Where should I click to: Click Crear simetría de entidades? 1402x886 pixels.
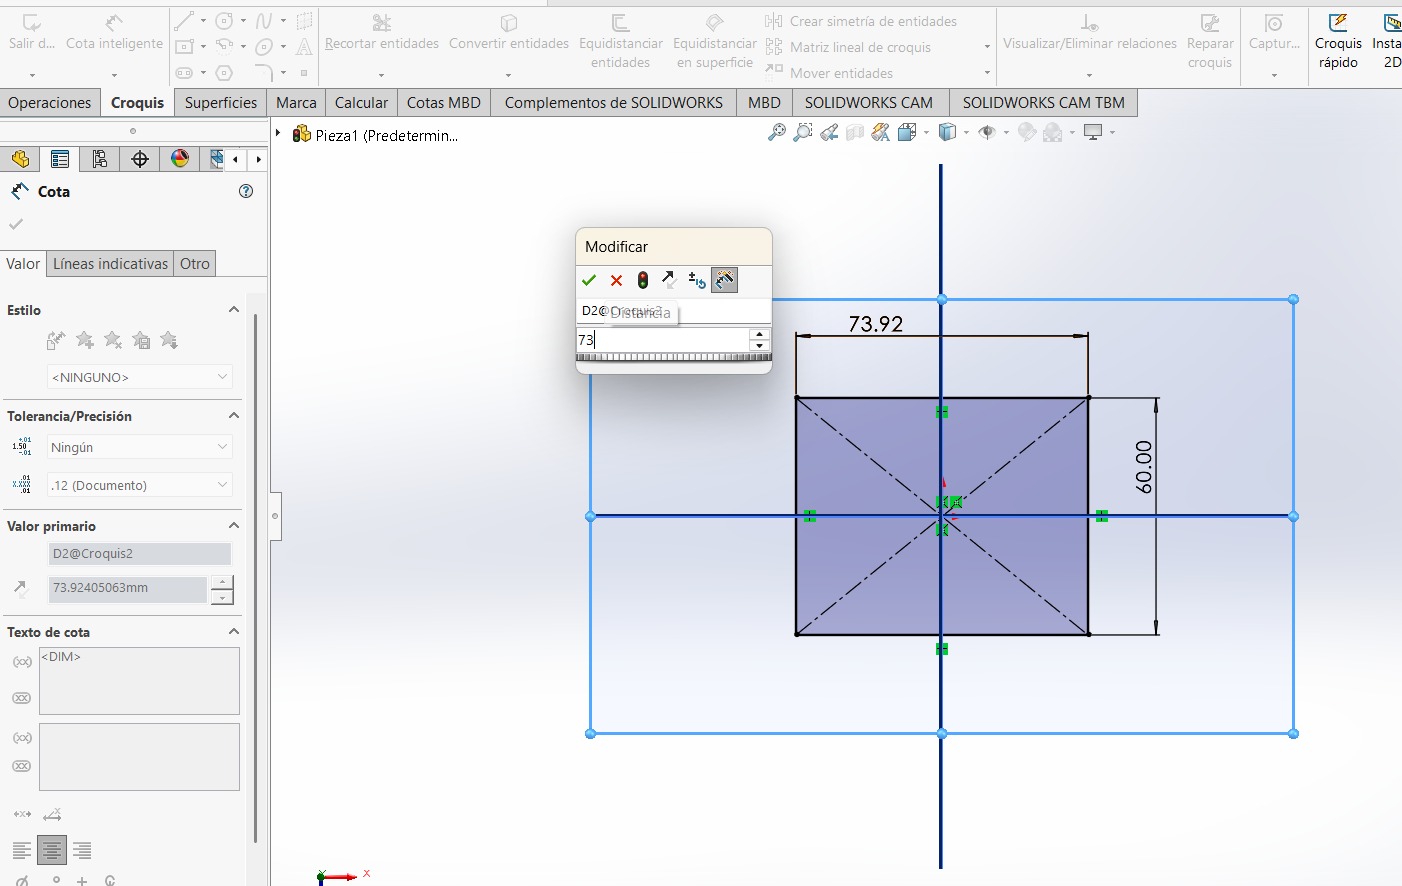coord(862,21)
